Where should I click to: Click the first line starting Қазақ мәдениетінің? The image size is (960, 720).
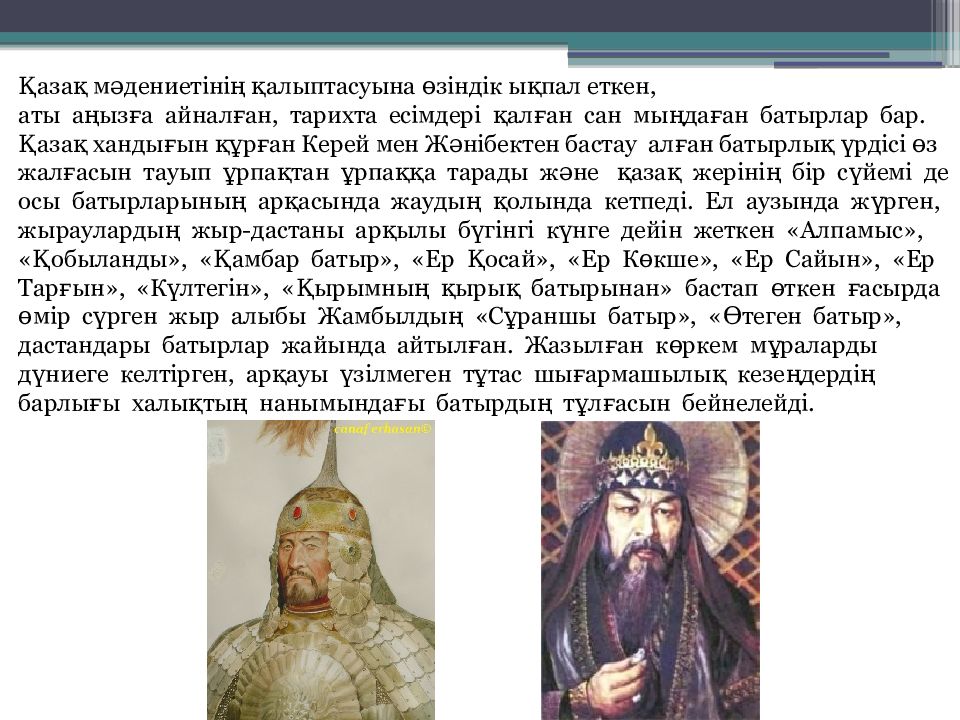point(337,88)
